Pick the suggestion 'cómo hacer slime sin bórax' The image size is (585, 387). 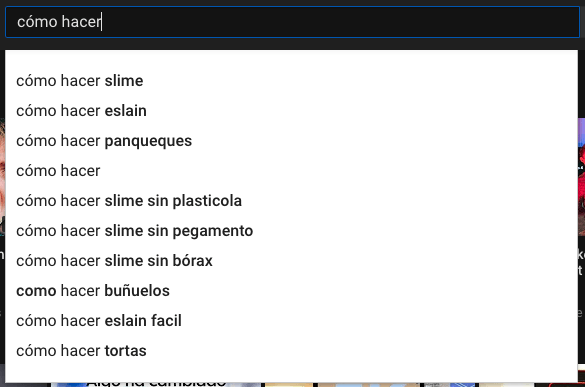[291, 261]
